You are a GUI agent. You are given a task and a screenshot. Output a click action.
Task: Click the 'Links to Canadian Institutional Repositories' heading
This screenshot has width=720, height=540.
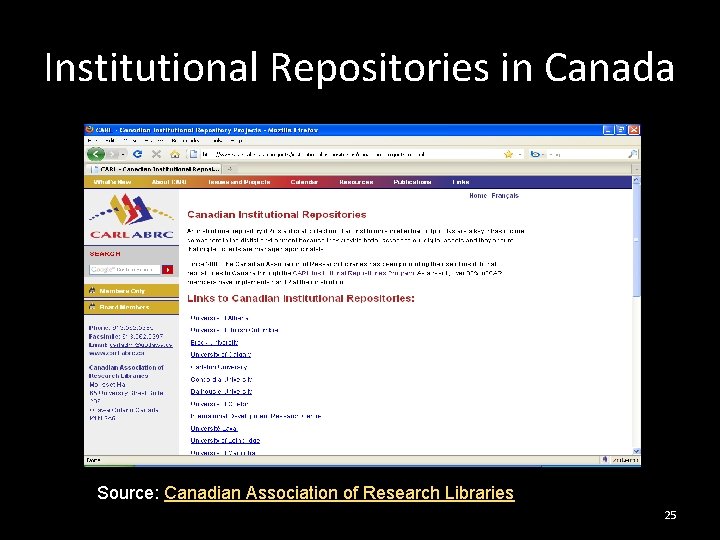point(301,299)
